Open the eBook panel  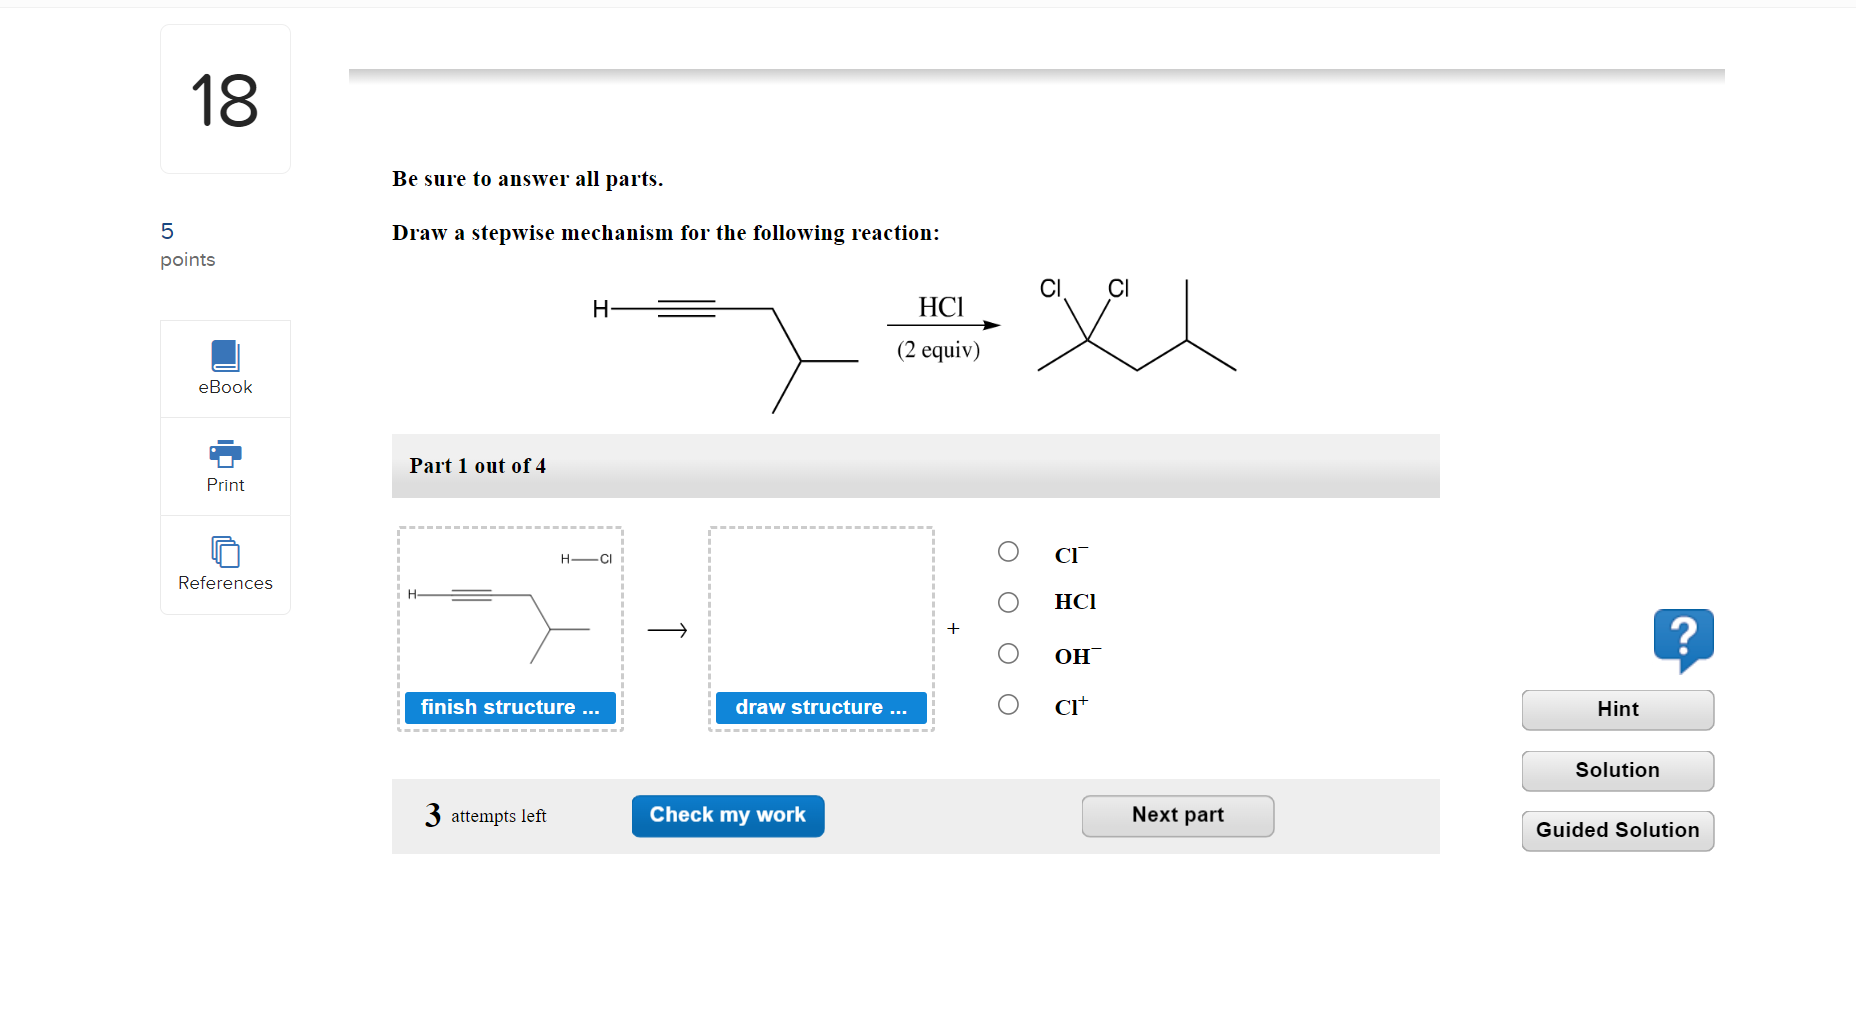coord(224,368)
